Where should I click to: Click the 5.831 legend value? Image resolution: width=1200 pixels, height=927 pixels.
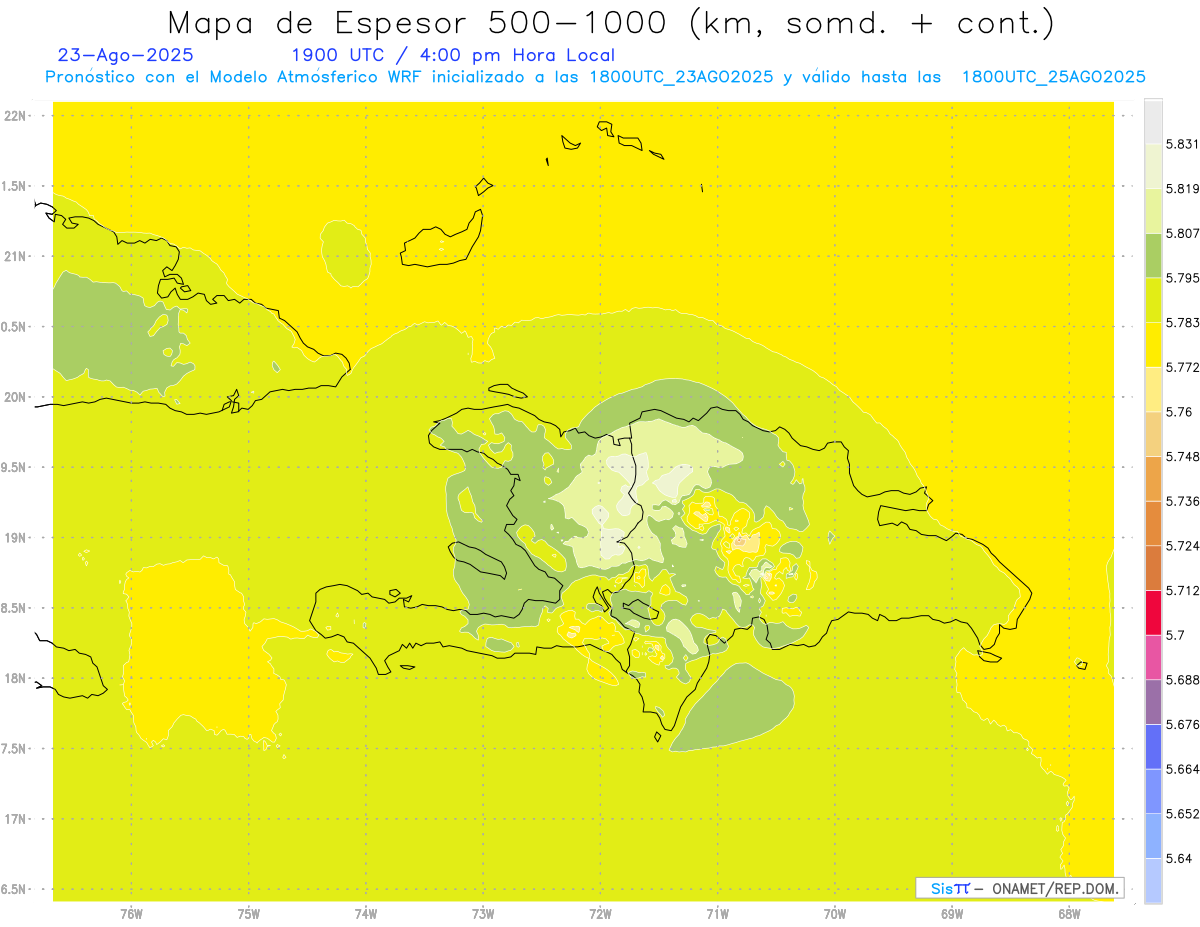coord(1183,144)
